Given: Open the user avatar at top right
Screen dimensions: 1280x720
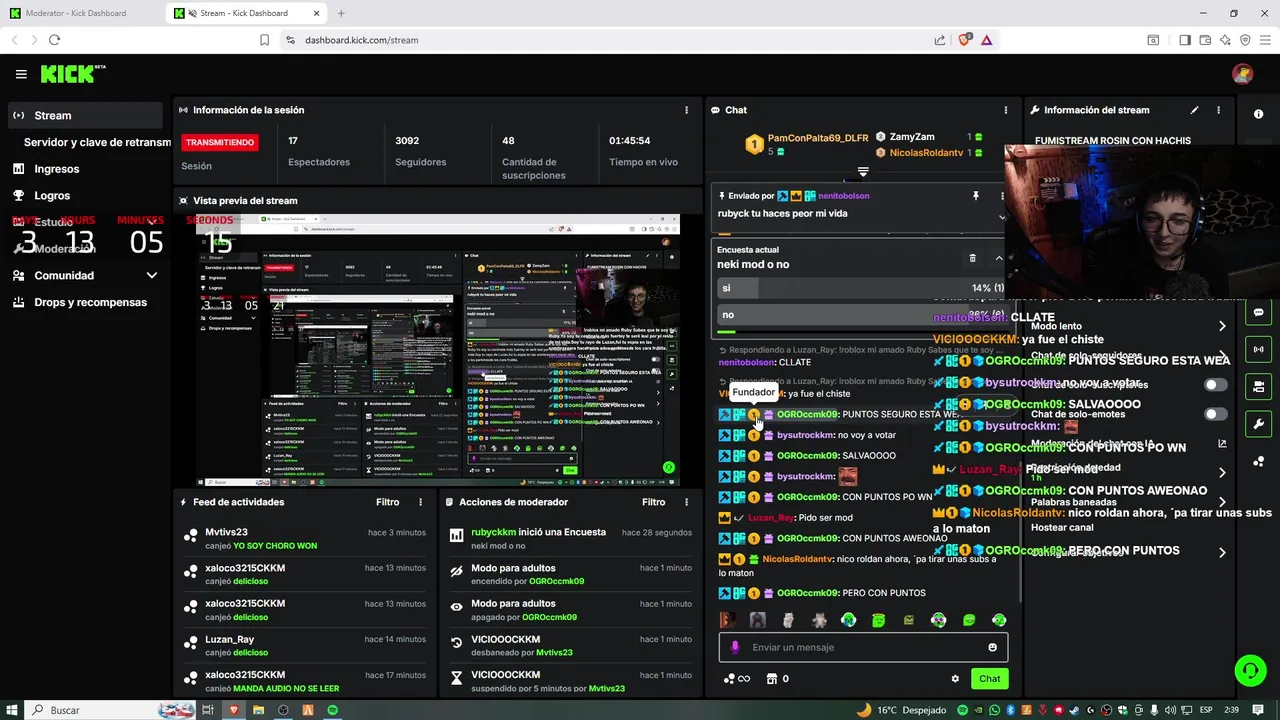Looking at the screenshot, I should pos(1242,74).
